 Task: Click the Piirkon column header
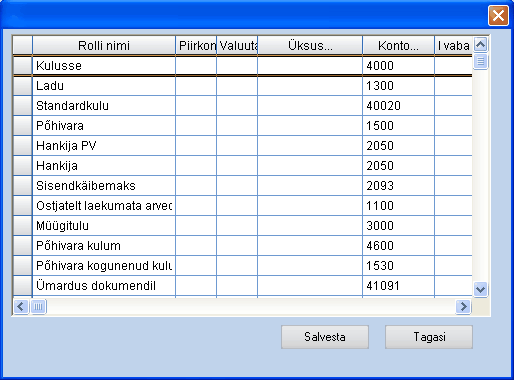(196, 46)
